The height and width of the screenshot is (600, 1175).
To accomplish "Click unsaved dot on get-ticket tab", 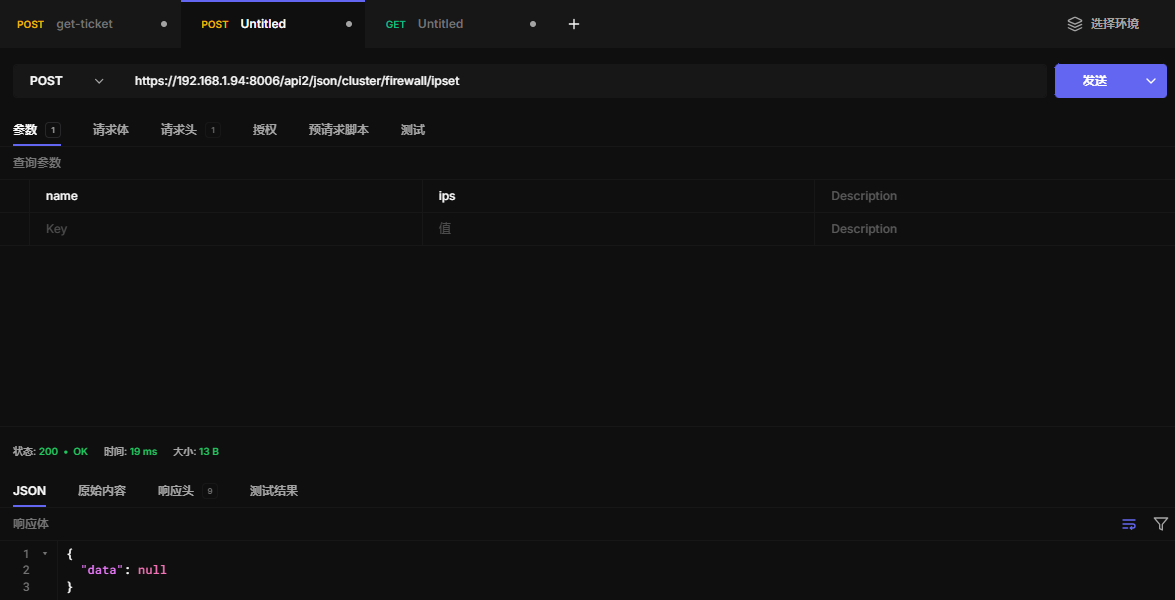I will (x=164, y=24).
